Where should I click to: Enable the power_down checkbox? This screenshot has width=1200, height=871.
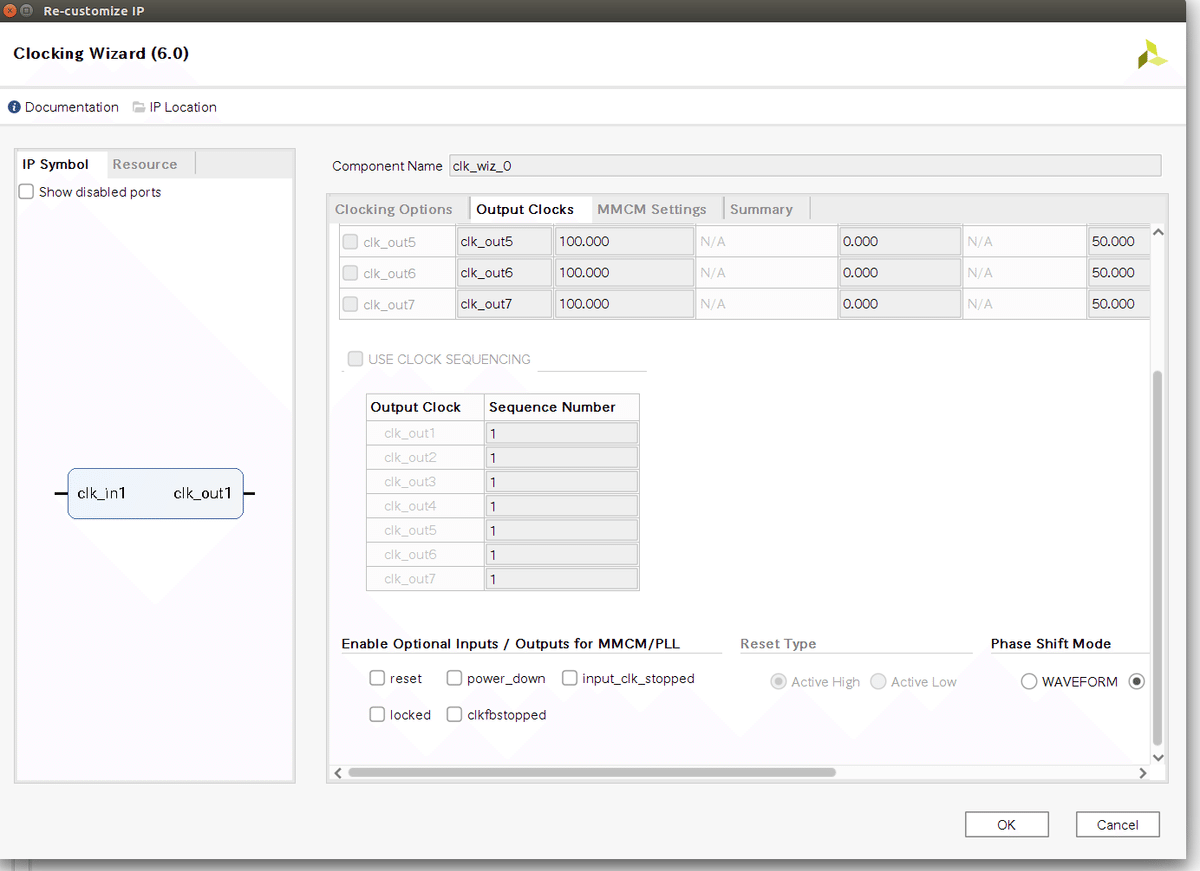click(x=454, y=678)
